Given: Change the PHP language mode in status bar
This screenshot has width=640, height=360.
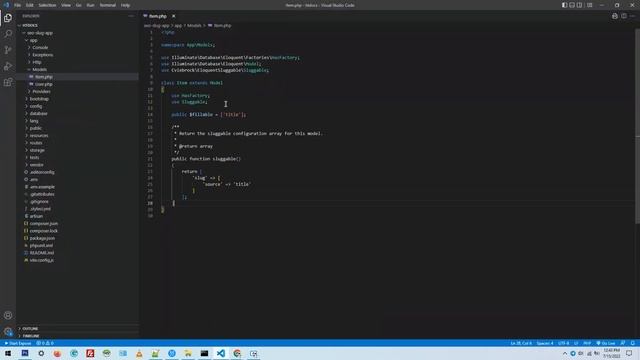Looking at the screenshot, I should 587,343.
